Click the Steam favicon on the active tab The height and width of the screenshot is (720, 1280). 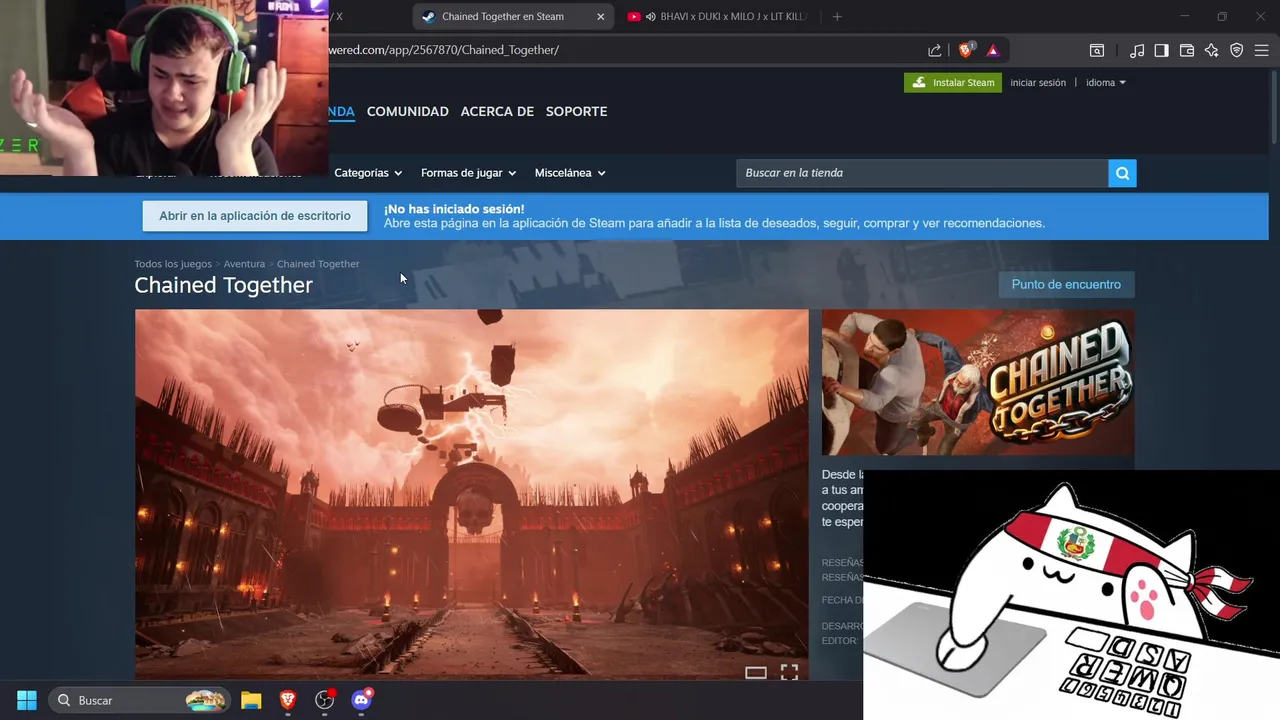pyautogui.click(x=428, y=17)
